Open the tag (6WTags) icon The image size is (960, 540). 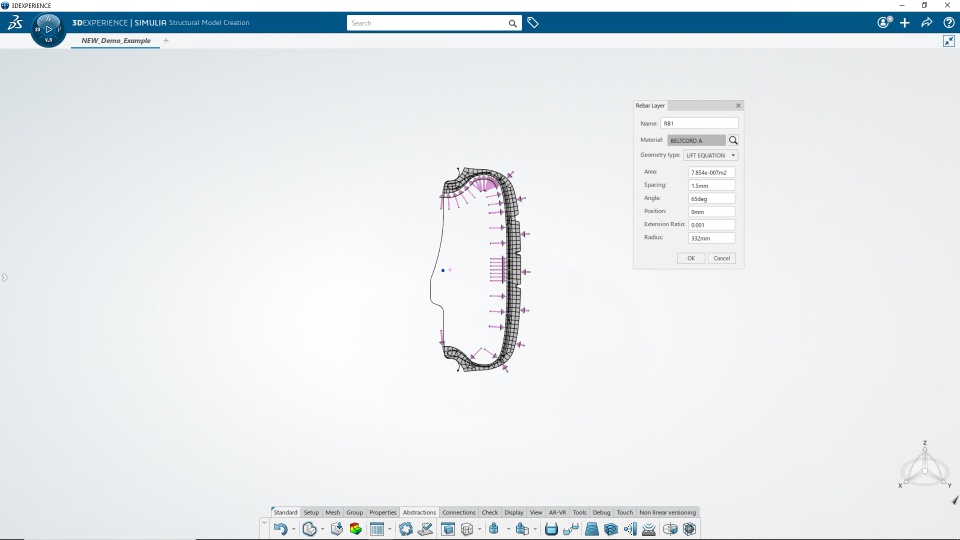(x=533, y=23)
